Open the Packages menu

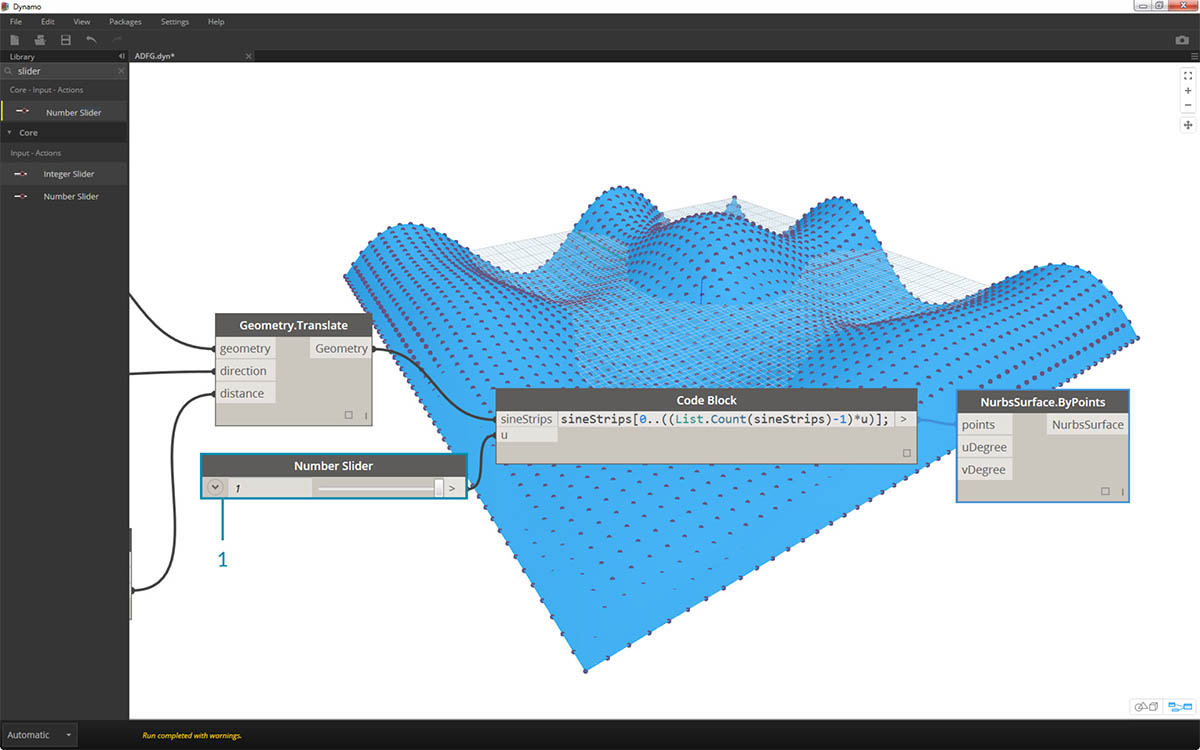coord(125,21)
